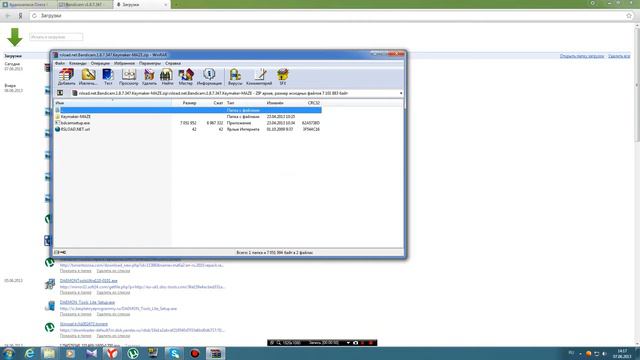Click the Информация (Info) toolbar icon
Image resolution: width=640 pixels, height=360 pixels.
click(x=209, y=77)
